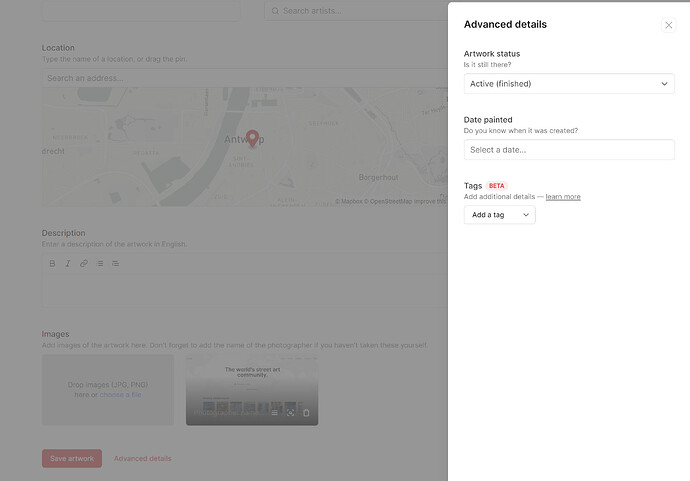
Task: Select bulleted list in description toolbar
Action: click(x=100, y=263)
